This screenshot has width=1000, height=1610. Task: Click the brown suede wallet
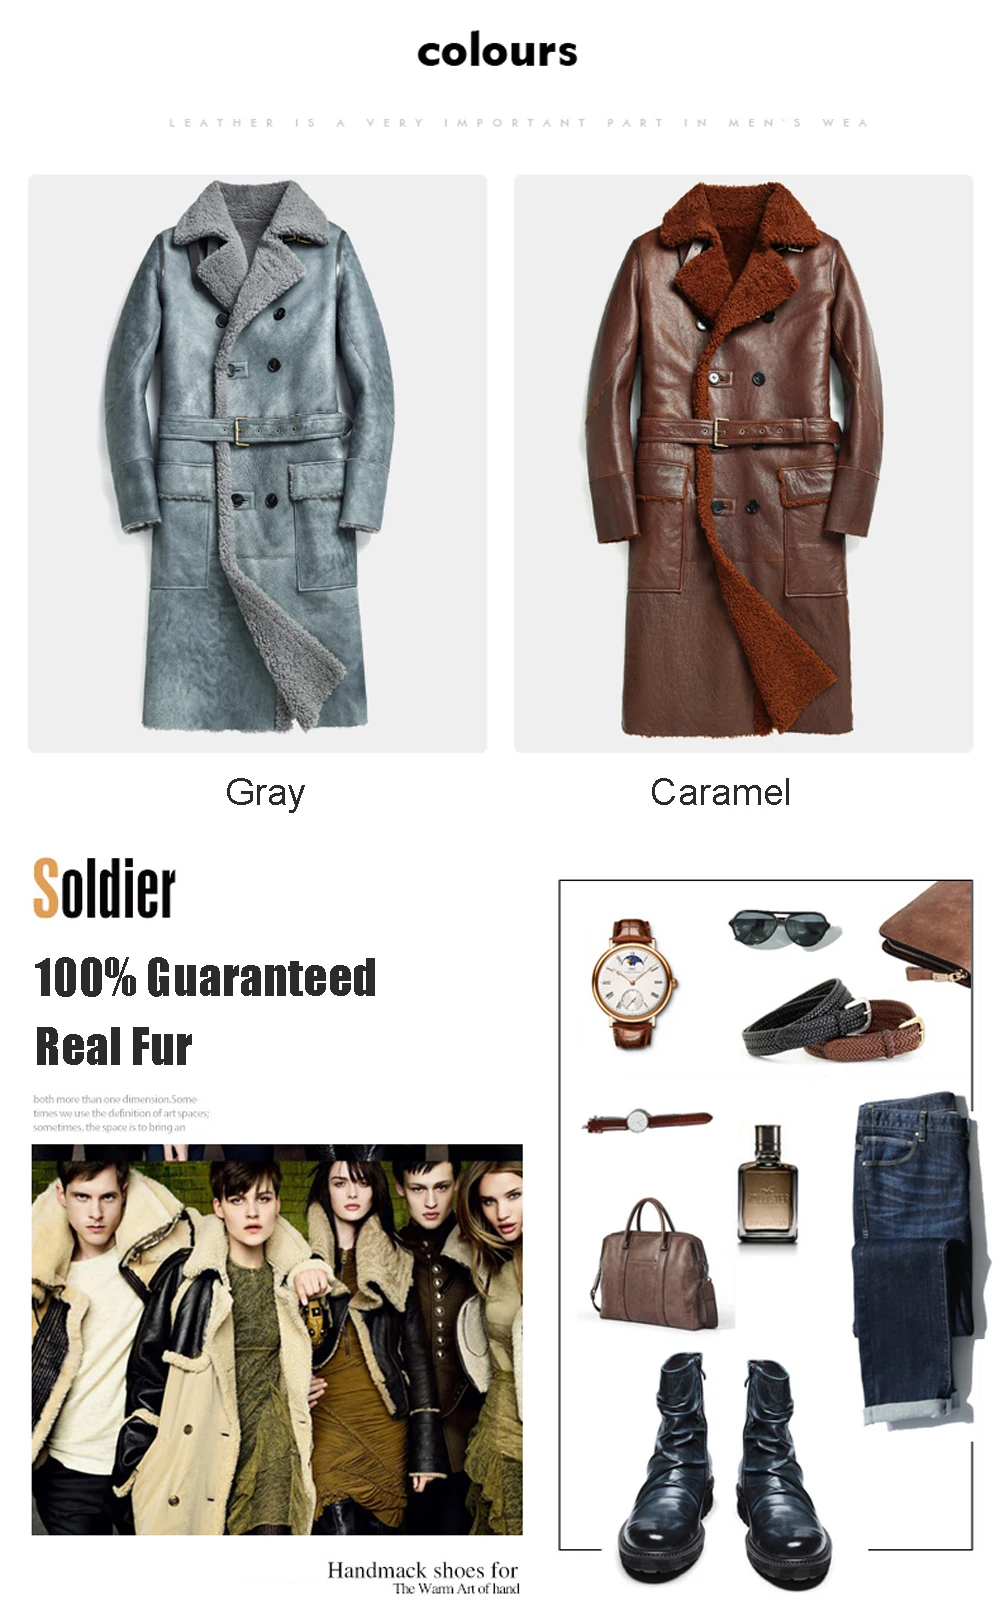point(926,934)
